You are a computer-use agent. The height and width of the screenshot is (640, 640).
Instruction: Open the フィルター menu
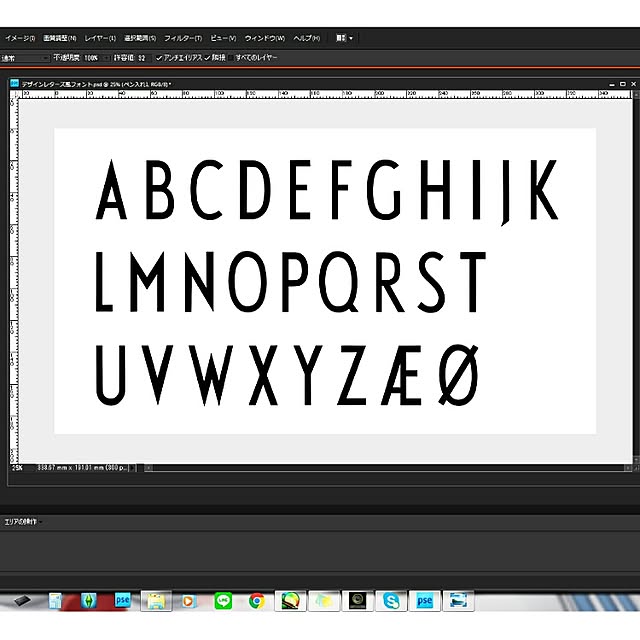(x=183, y=38)
